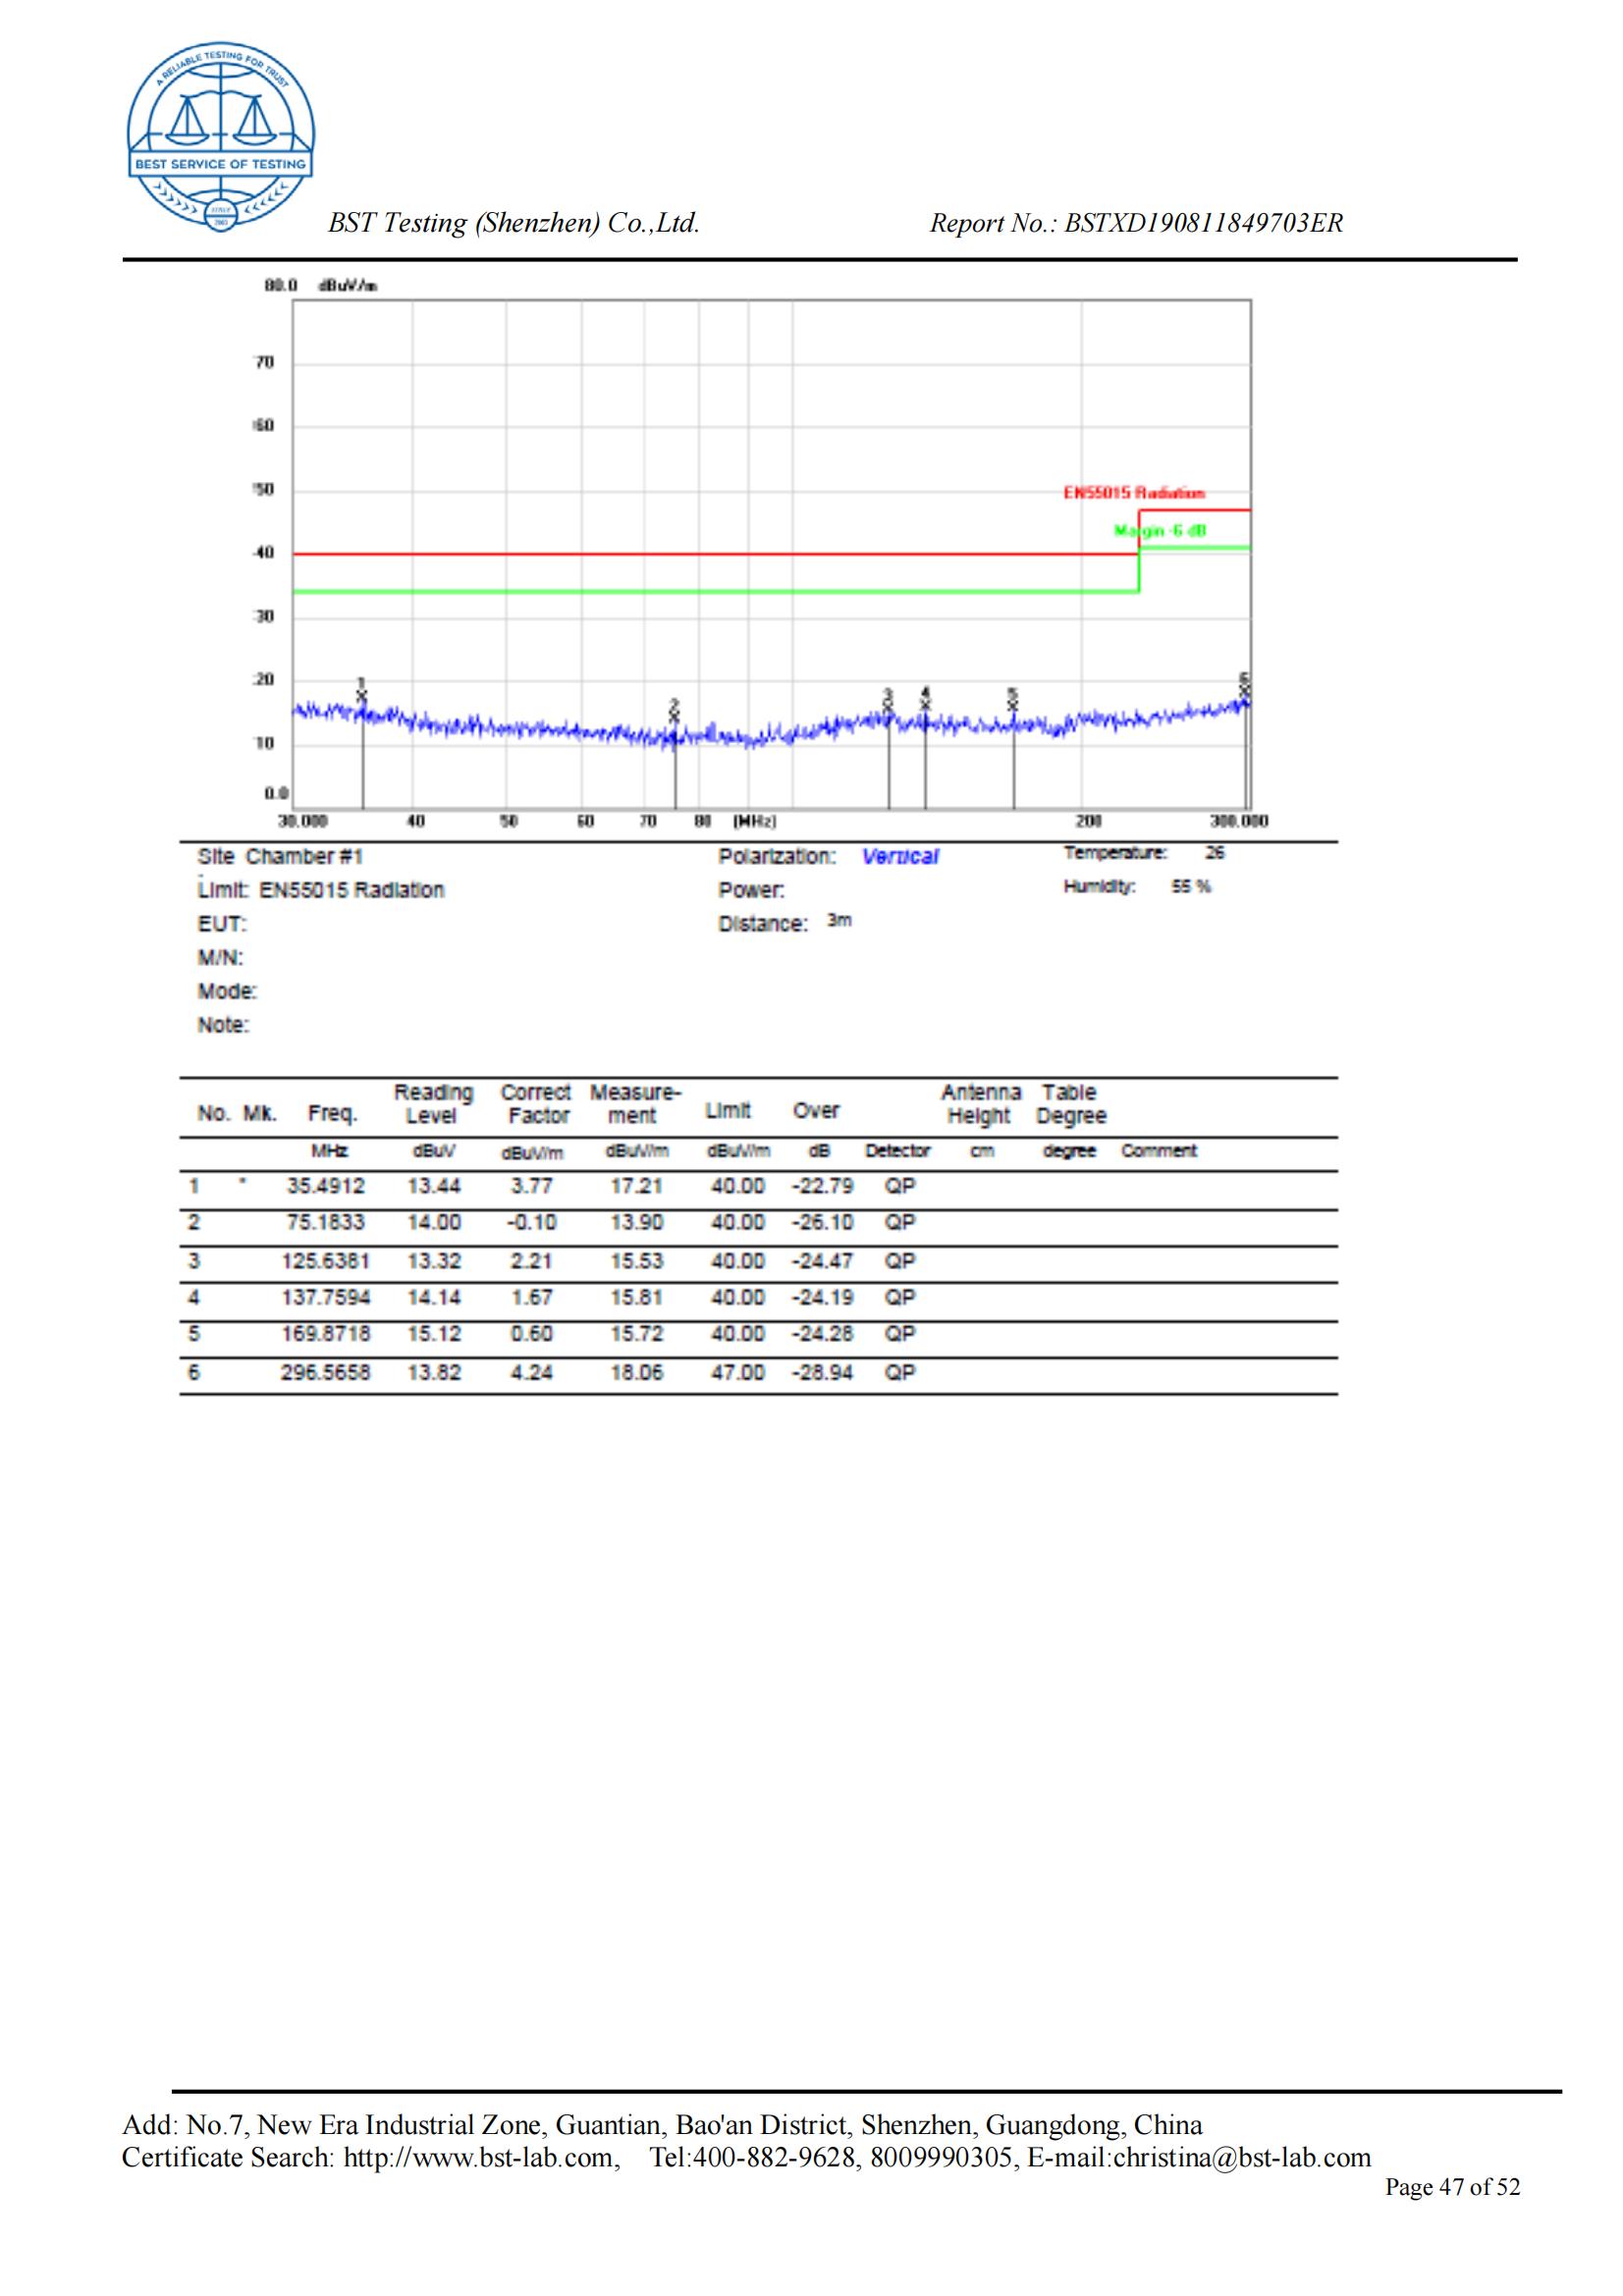Click the Freq. column header
This screenshot has height=2296, width=1623.
[x=332, y=1113]
